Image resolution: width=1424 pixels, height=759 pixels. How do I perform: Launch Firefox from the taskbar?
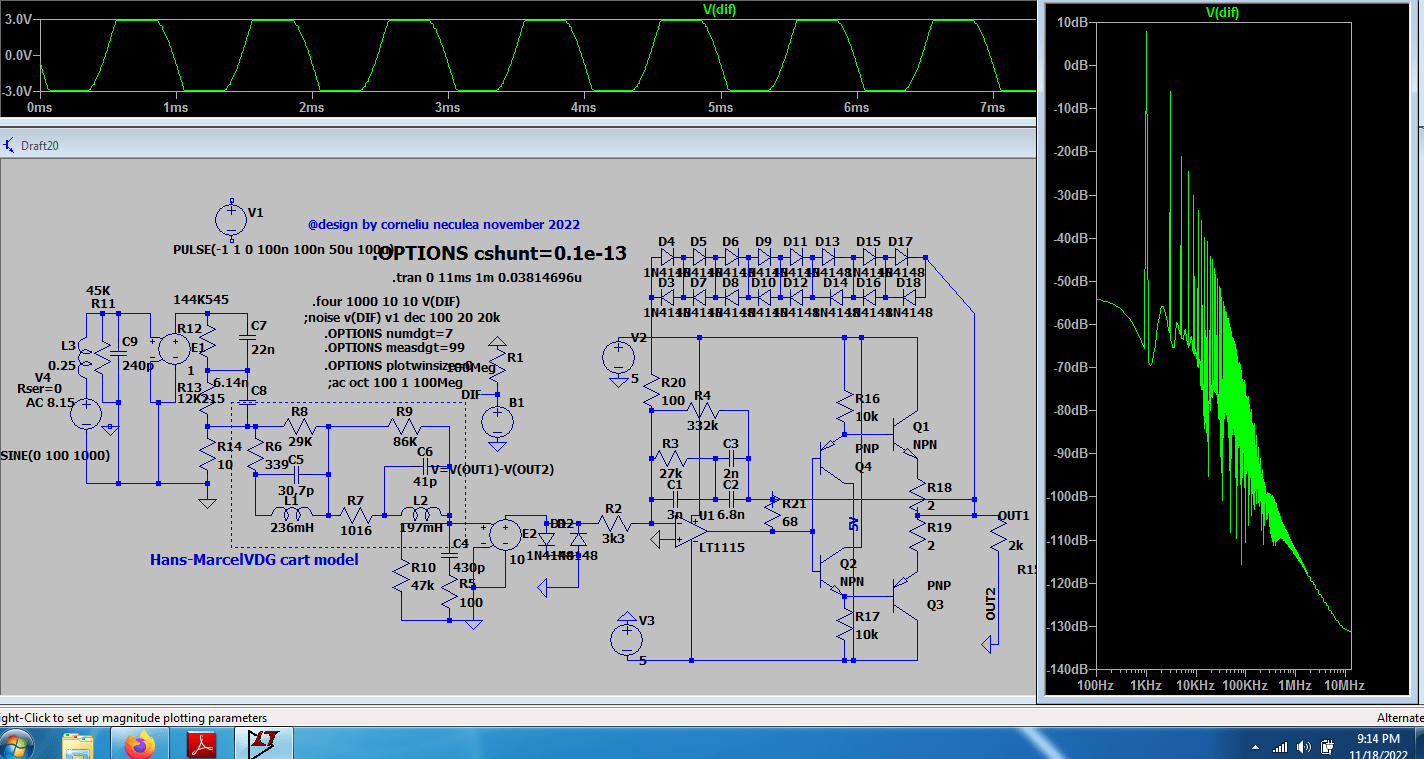[x=141, y=745]
